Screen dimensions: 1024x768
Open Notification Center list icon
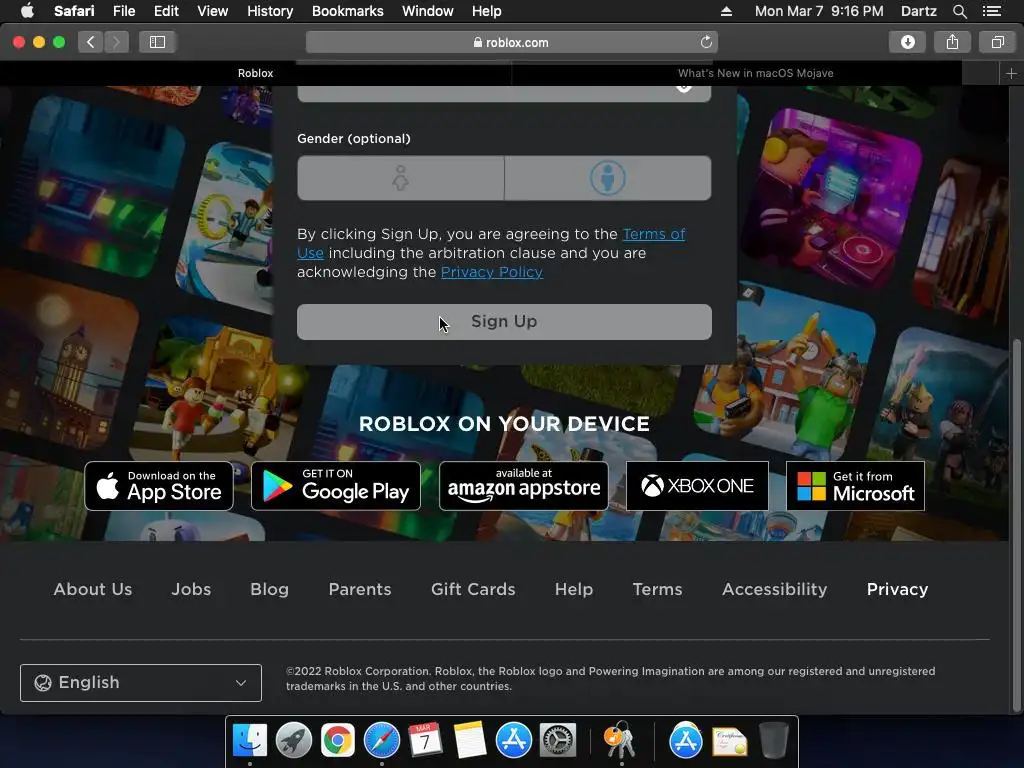[x=992, y=11]
